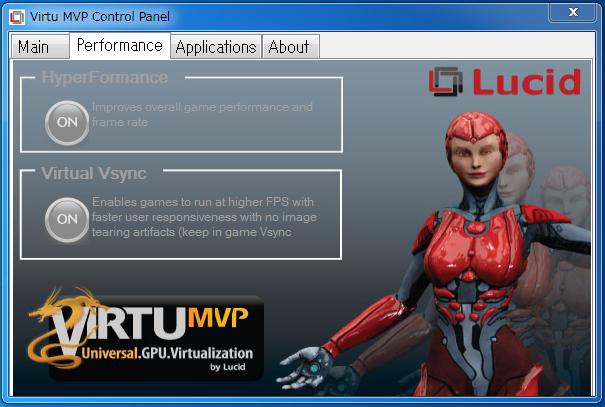This screenshot has height=407, width=605.
Task: Click the HyperFormance heading text
Action: click(105, 78)
